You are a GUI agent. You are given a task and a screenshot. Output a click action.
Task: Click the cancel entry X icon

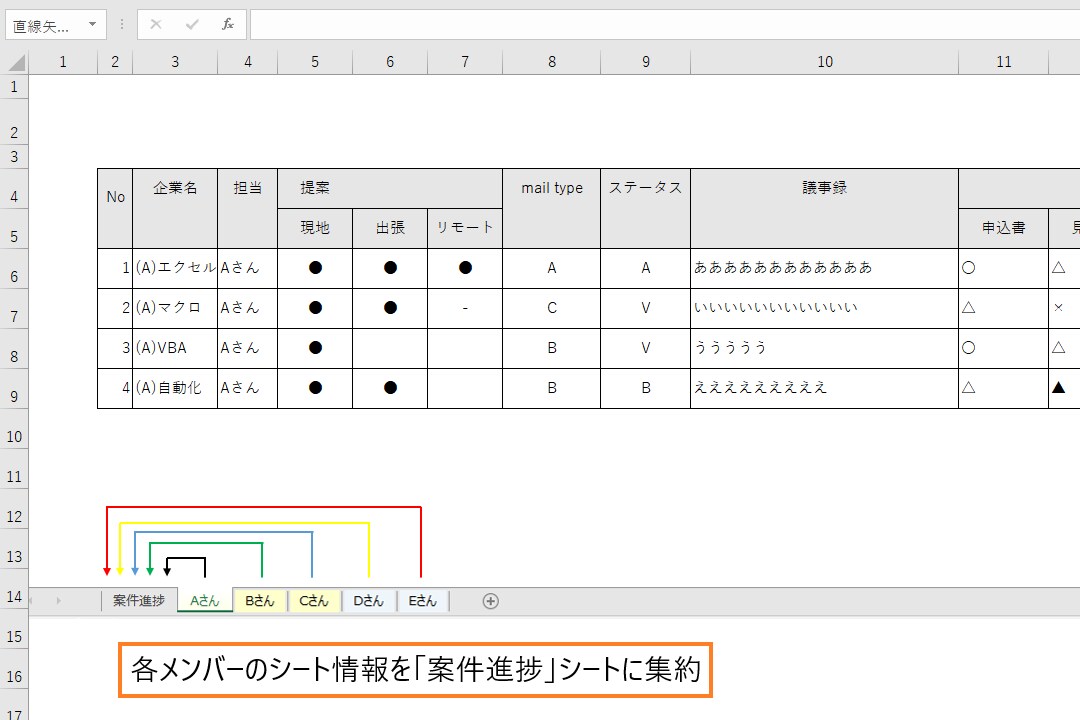[x=156, y=25]
